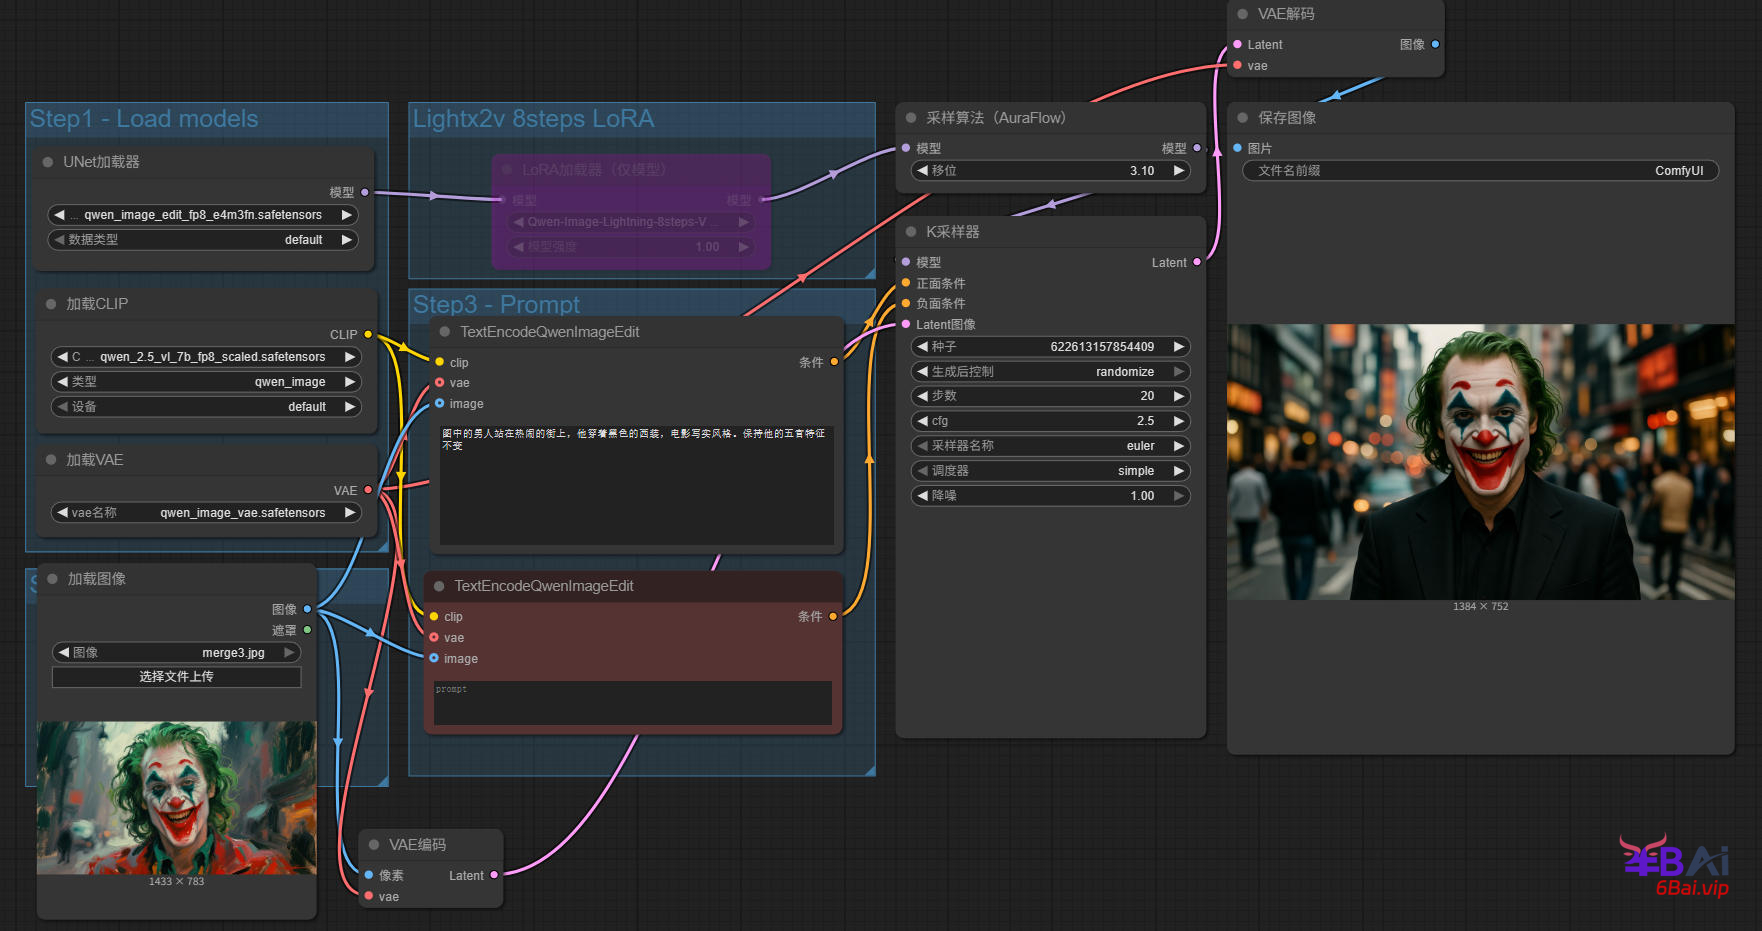Image resolution: width=1762 pixels, height=931 pixels.
Task: Click the 模型 output port on UNet加载器
Action: (365, 192)
